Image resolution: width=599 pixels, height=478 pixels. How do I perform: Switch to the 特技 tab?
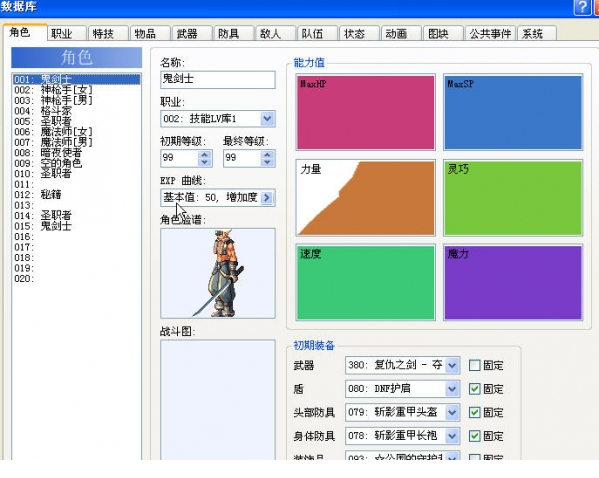pos(108,34)
